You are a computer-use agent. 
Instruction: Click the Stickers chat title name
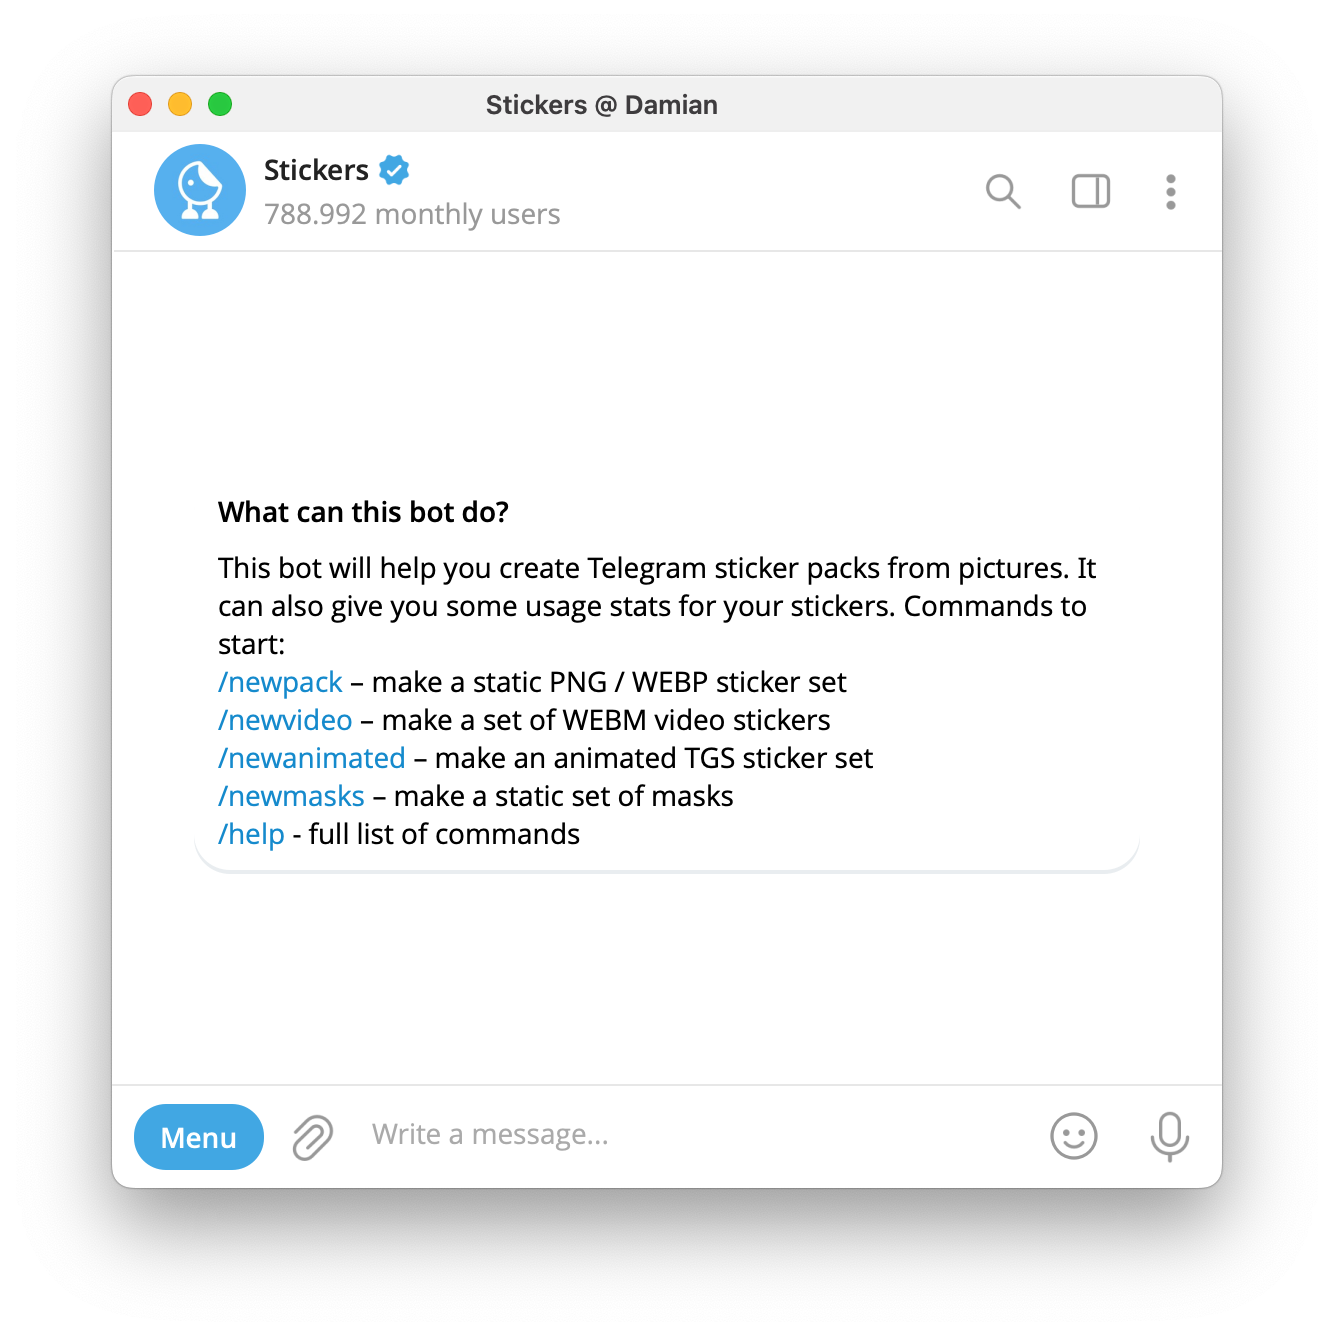coord(316,170)
